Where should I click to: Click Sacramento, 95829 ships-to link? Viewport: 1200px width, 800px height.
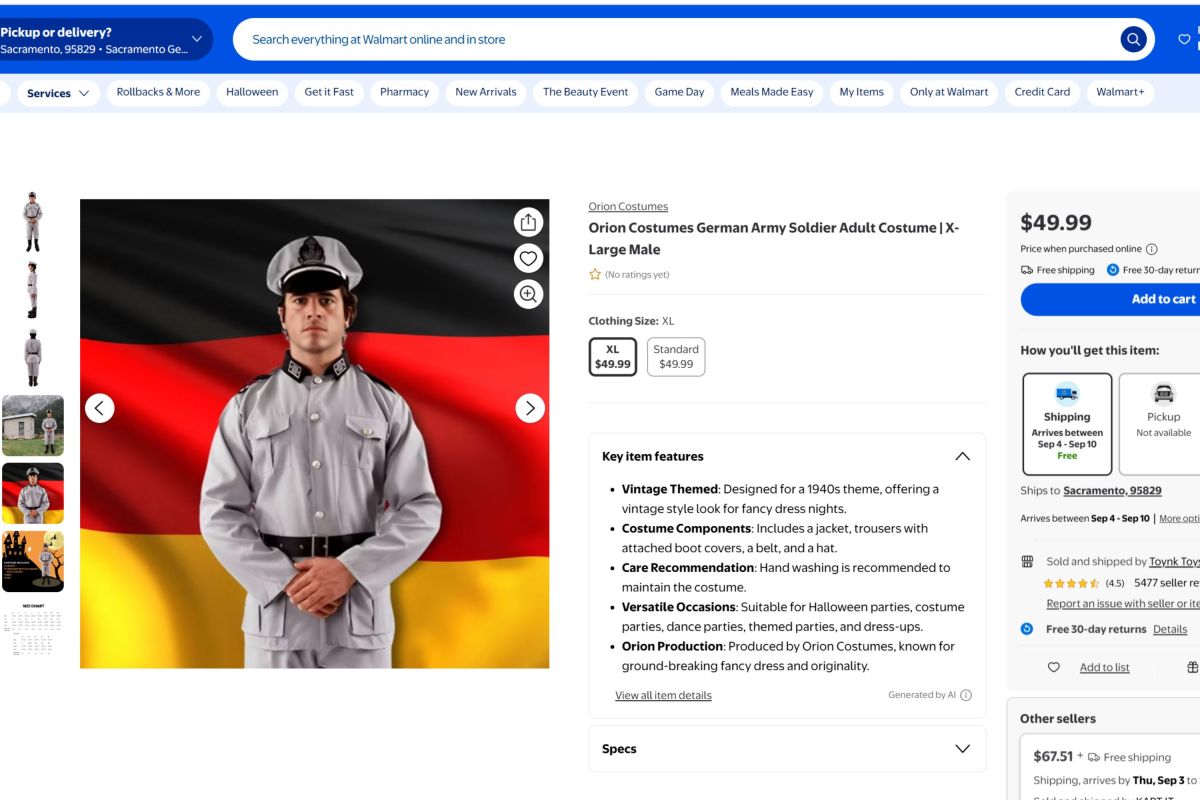pyautogui.click(x=1112, y=491)
